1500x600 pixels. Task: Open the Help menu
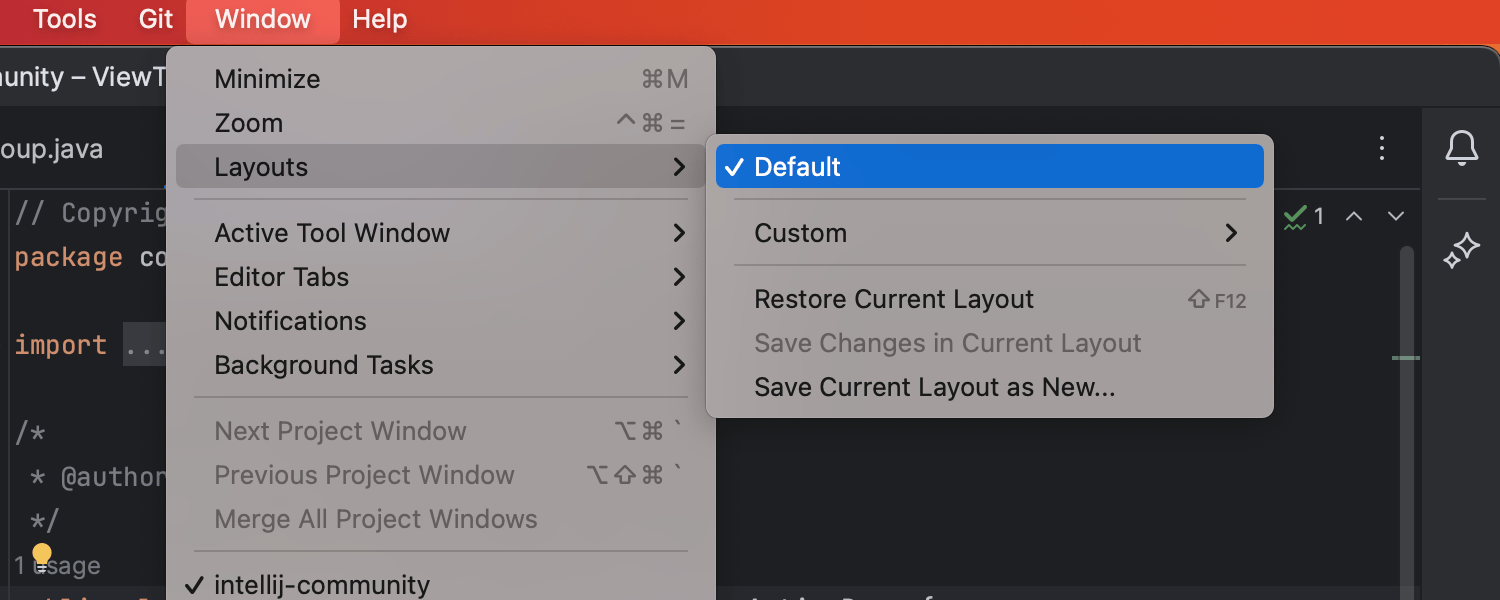pos(379,19)
